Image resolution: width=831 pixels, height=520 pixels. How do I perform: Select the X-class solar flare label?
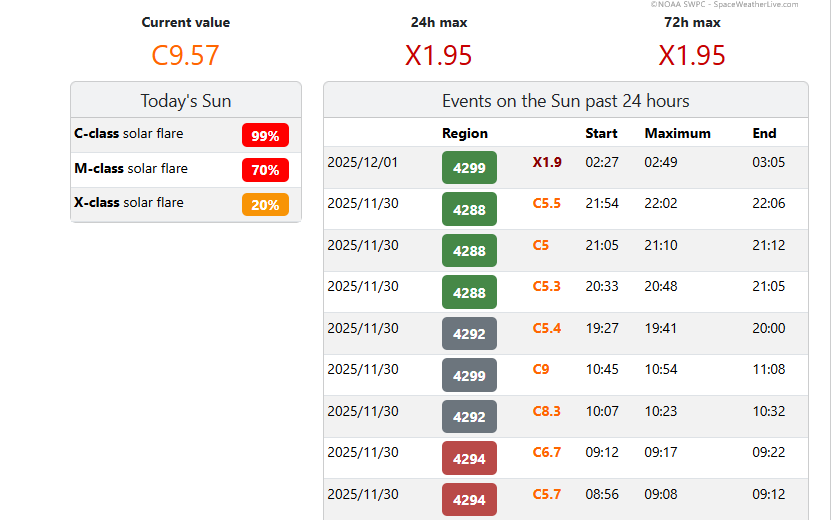click(129, 202)
